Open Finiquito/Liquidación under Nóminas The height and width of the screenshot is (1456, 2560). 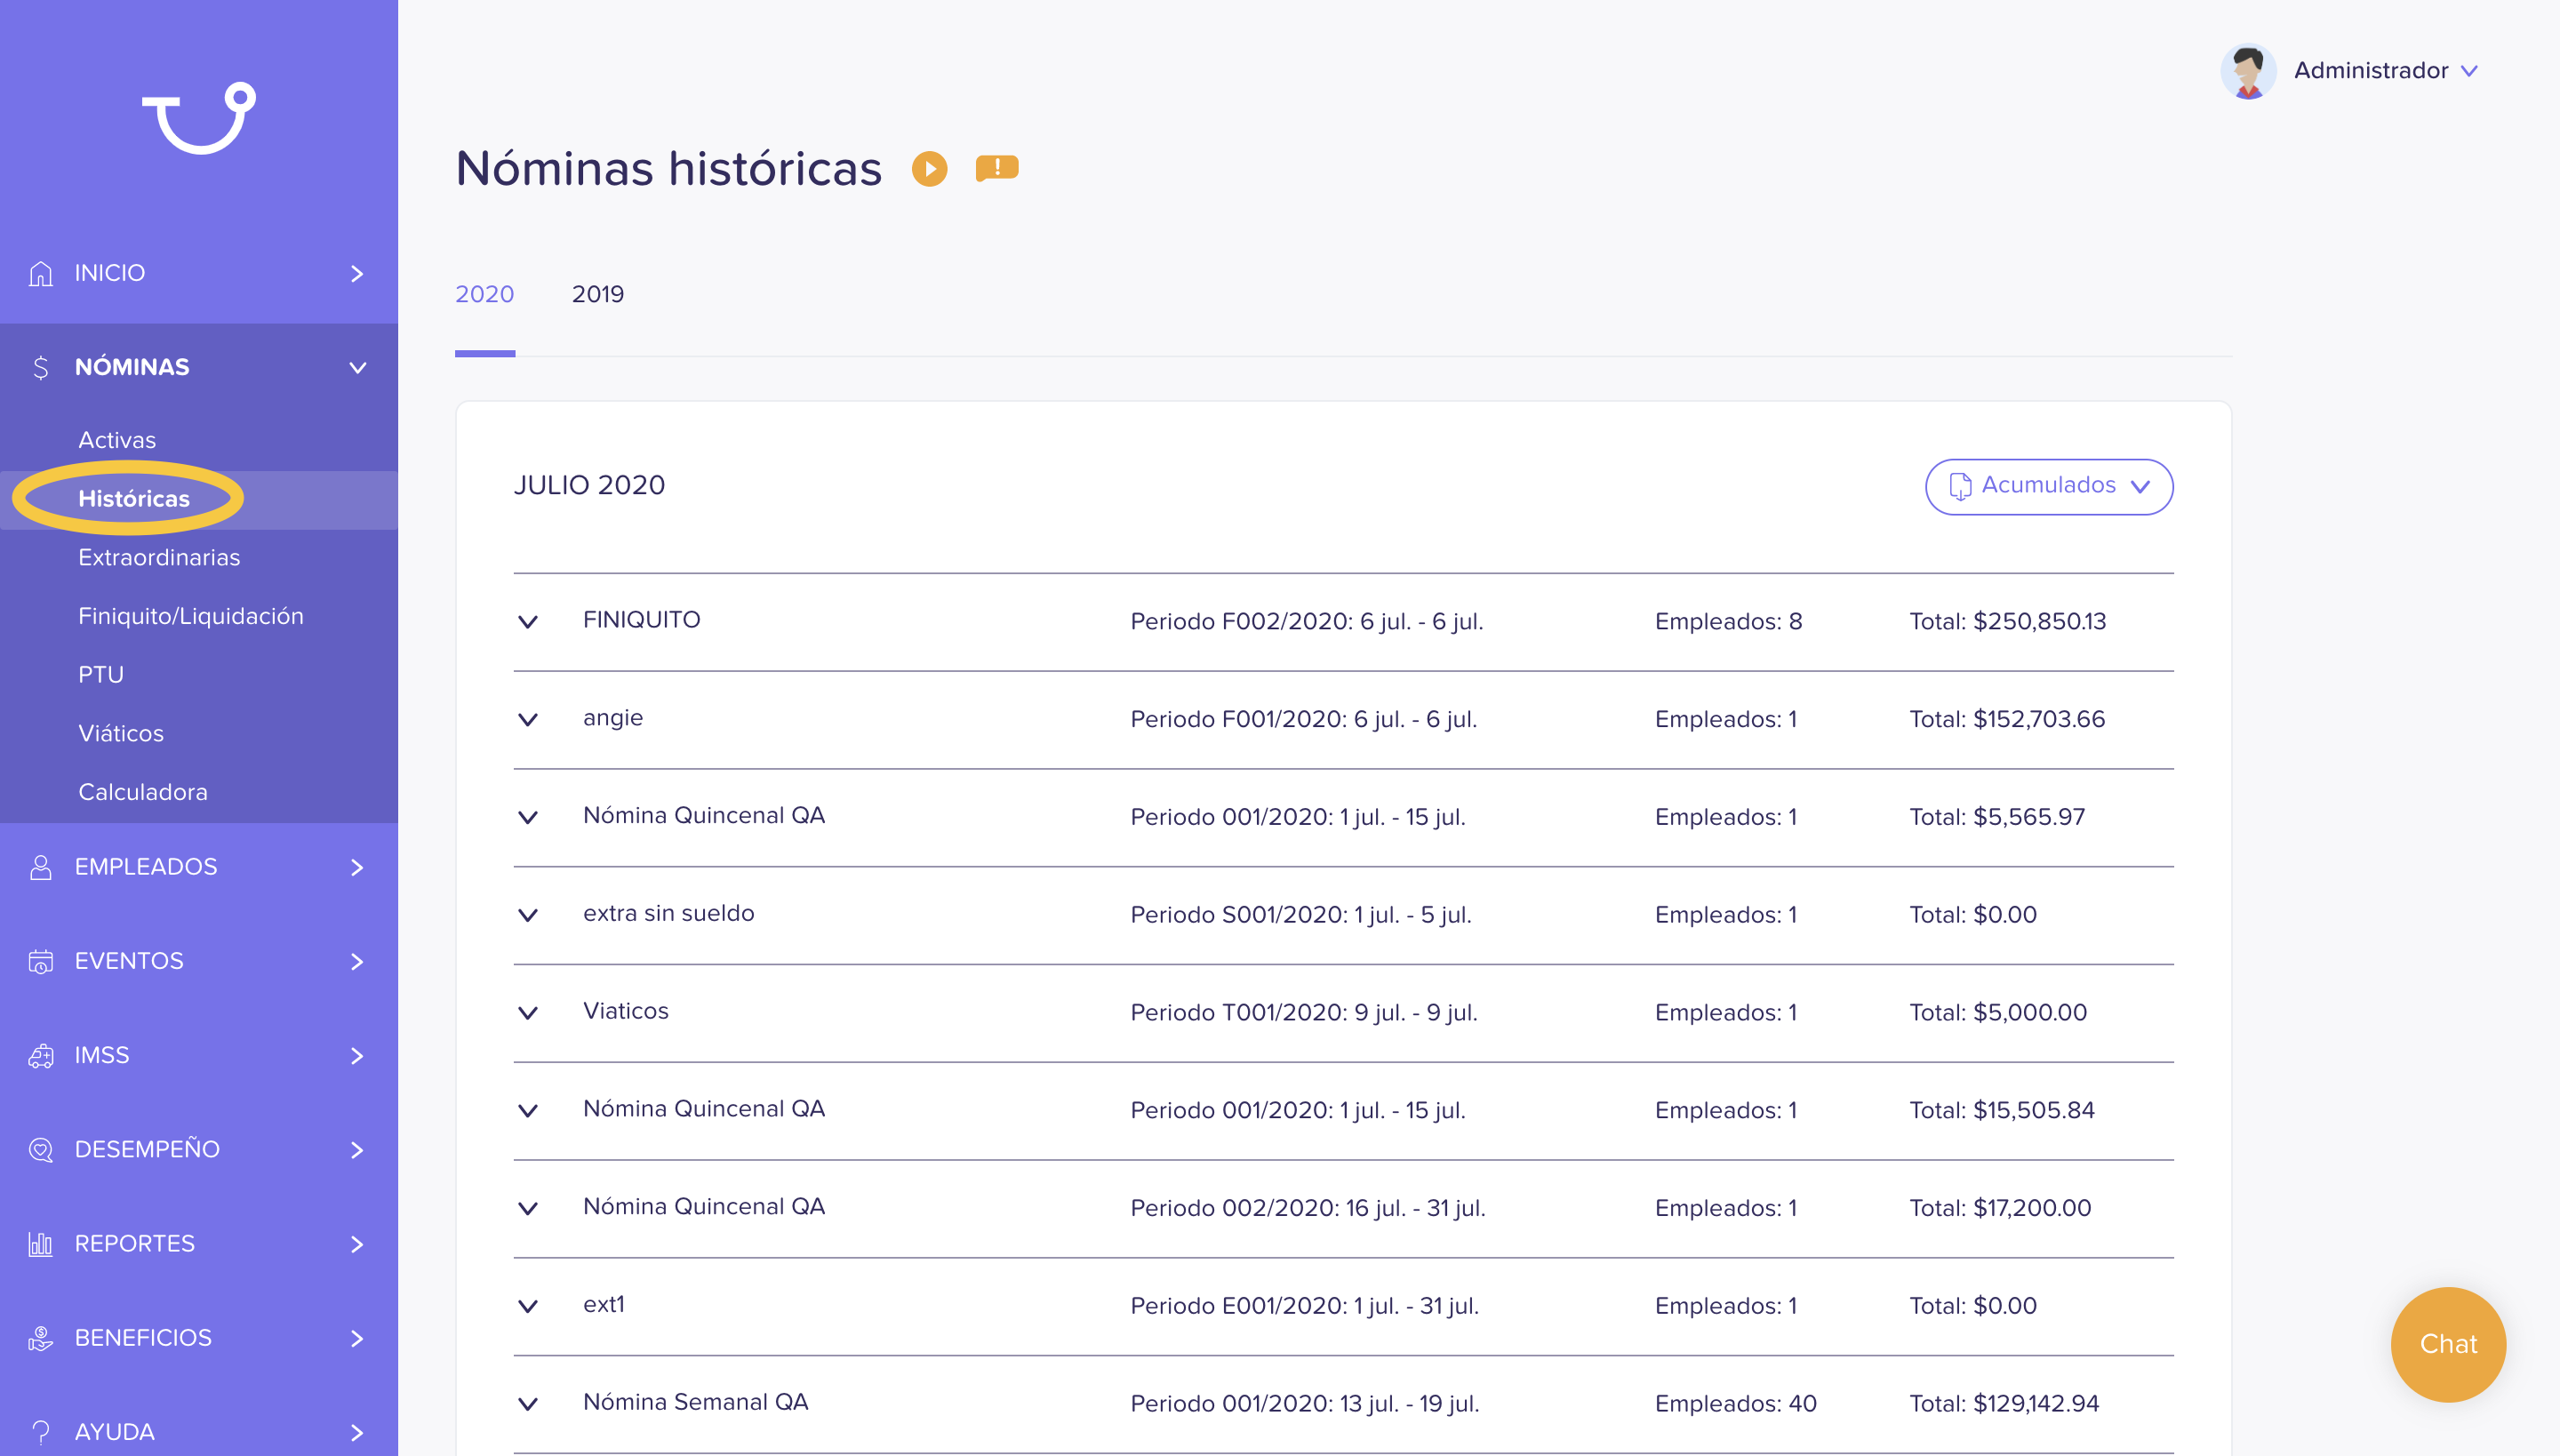pos(190,616)
